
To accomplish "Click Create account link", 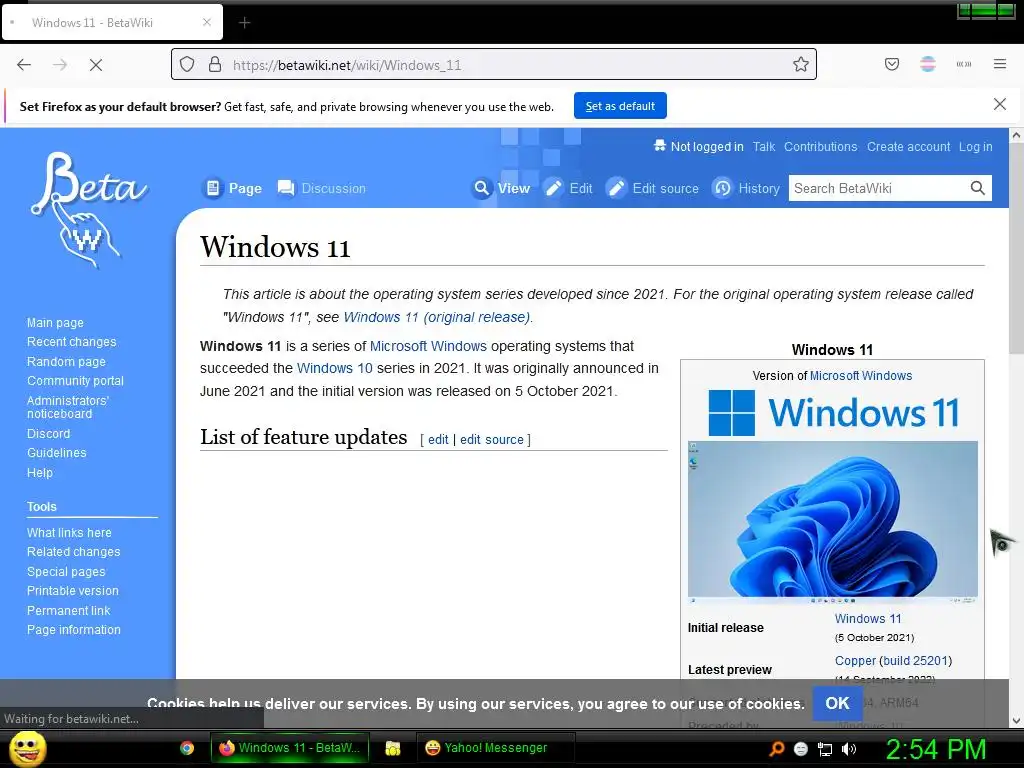I will point(908,146).
